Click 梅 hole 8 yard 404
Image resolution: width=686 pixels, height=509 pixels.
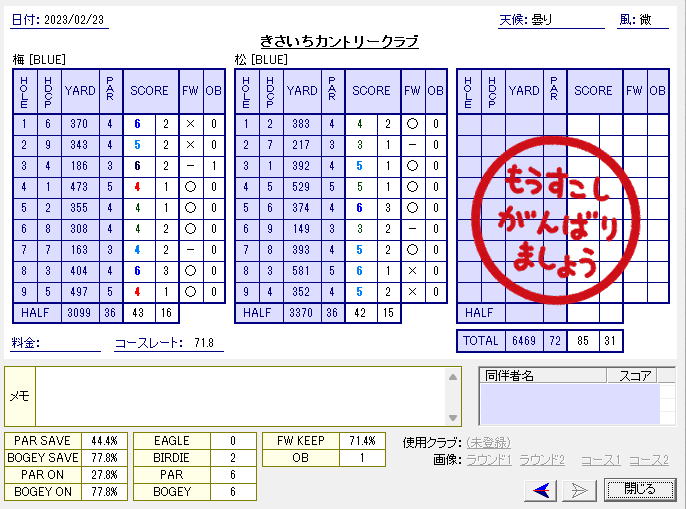(79, 271)
